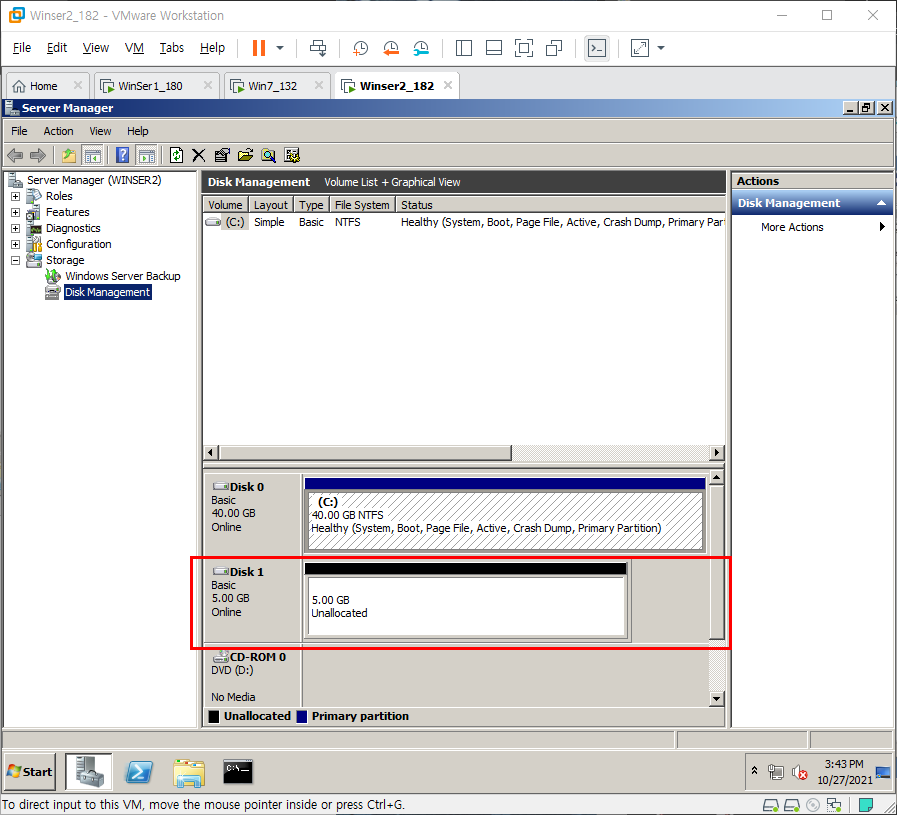Click the Delete X icon in toolbar
This screenshot has width=897, height=815.
coord(199,155)
